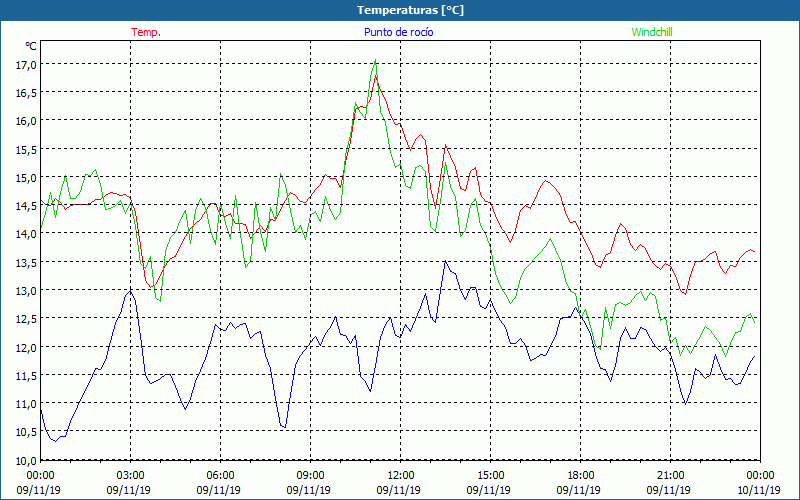Click the 12:00 time label
800x500 pixels.
(x=400, y=475)
